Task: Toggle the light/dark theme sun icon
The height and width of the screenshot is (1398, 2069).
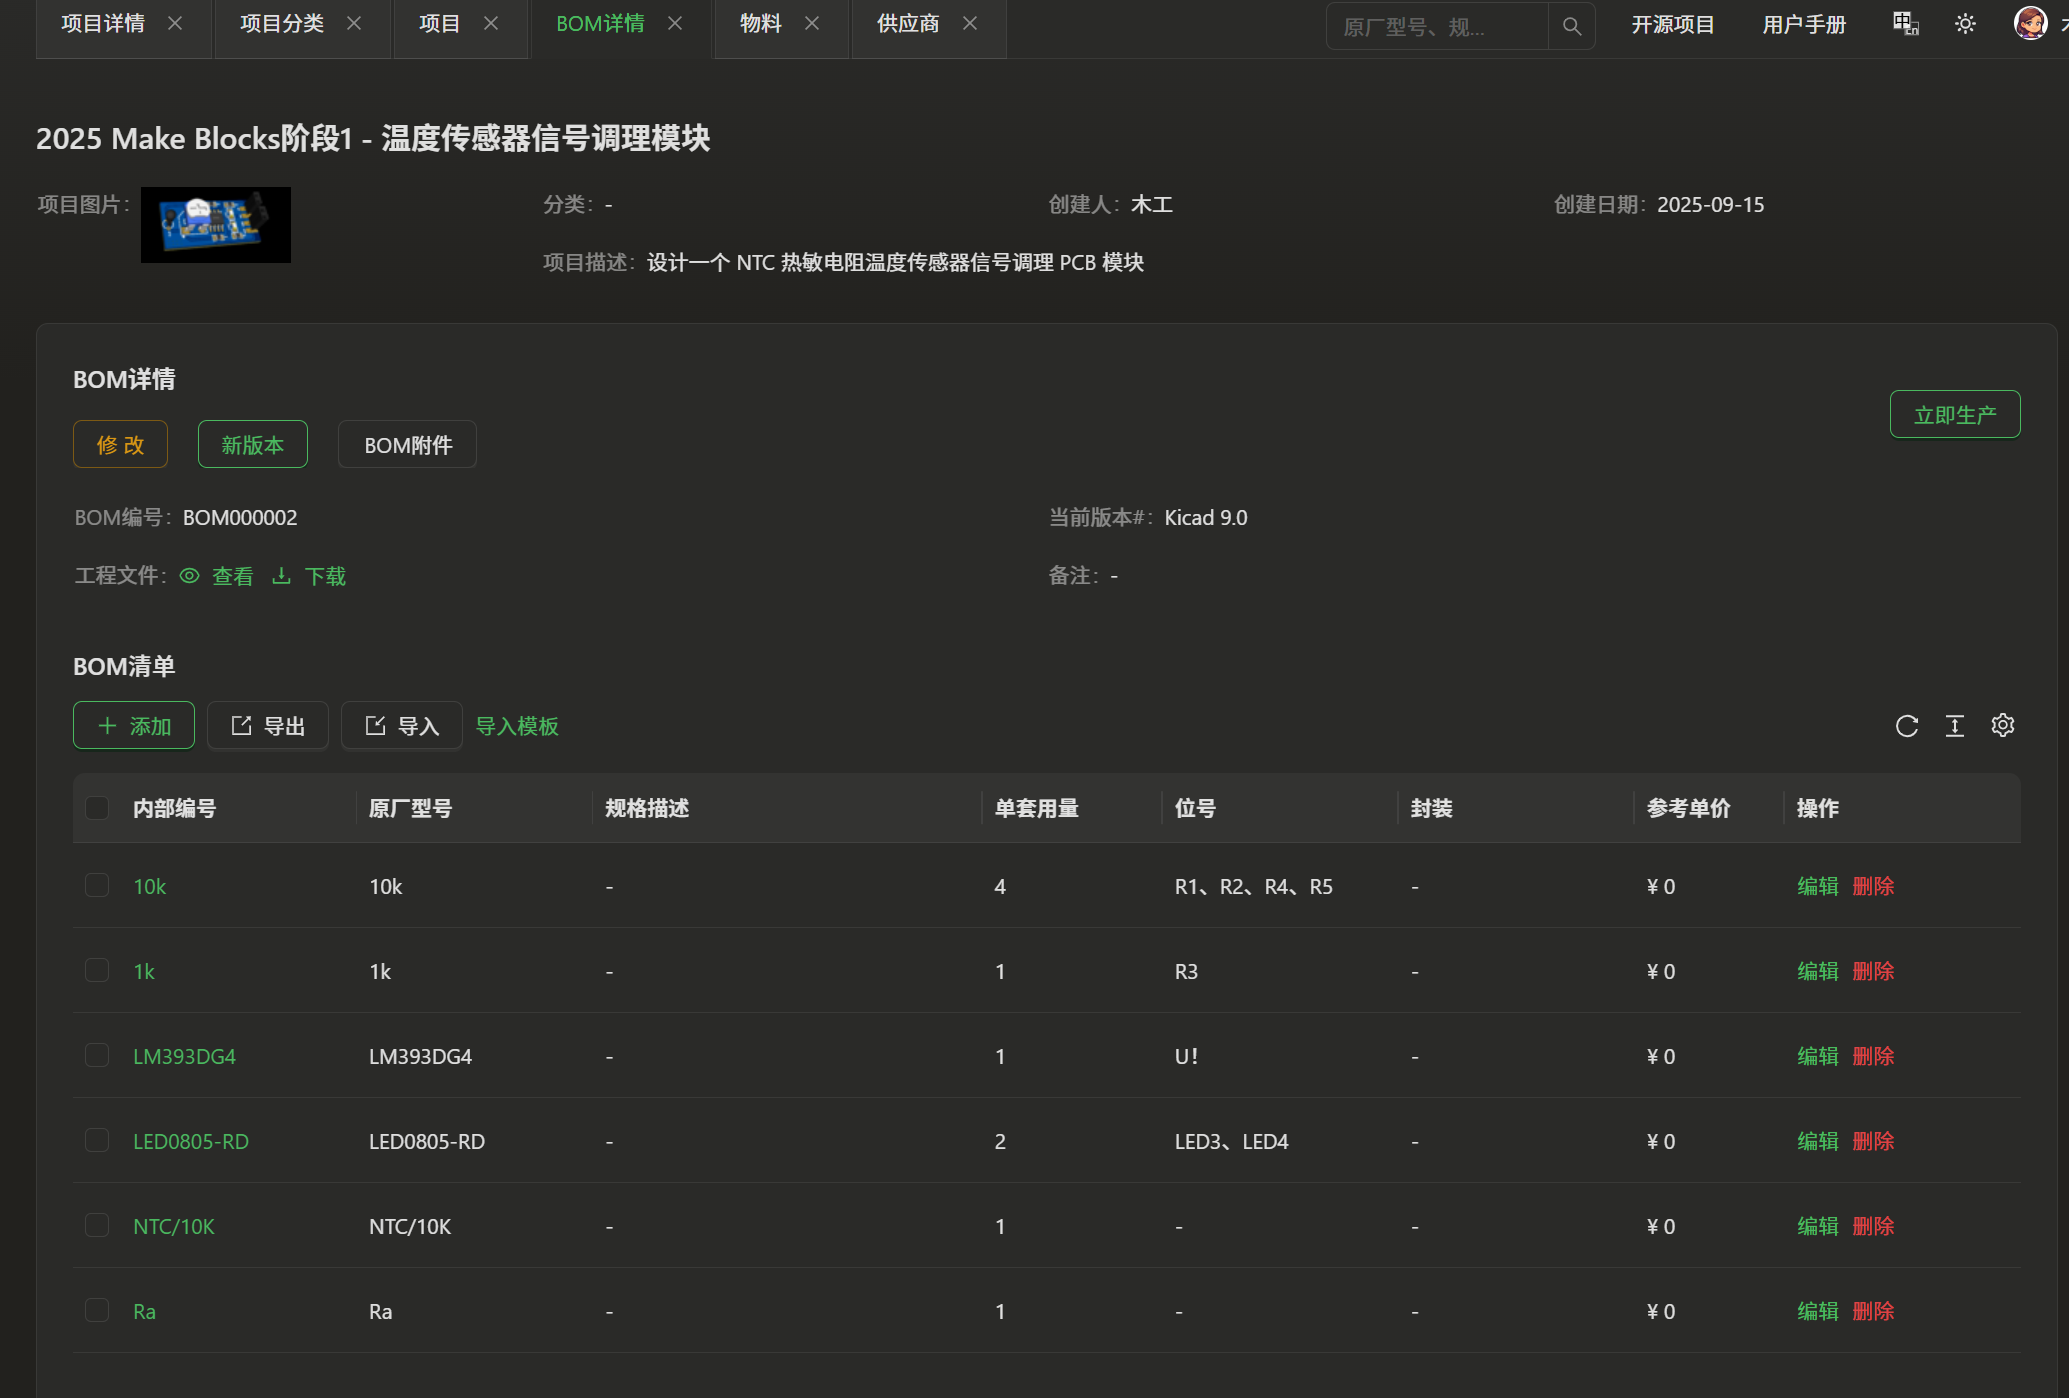Action: point(1965,24)
